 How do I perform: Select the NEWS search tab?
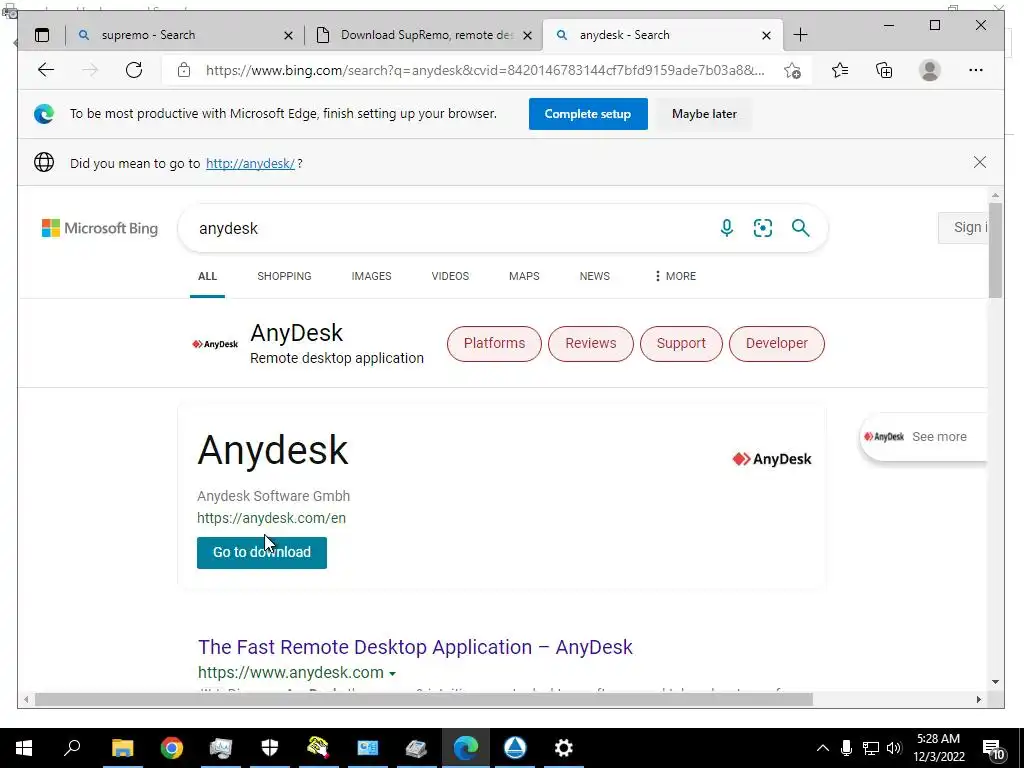tap(594, 276)
